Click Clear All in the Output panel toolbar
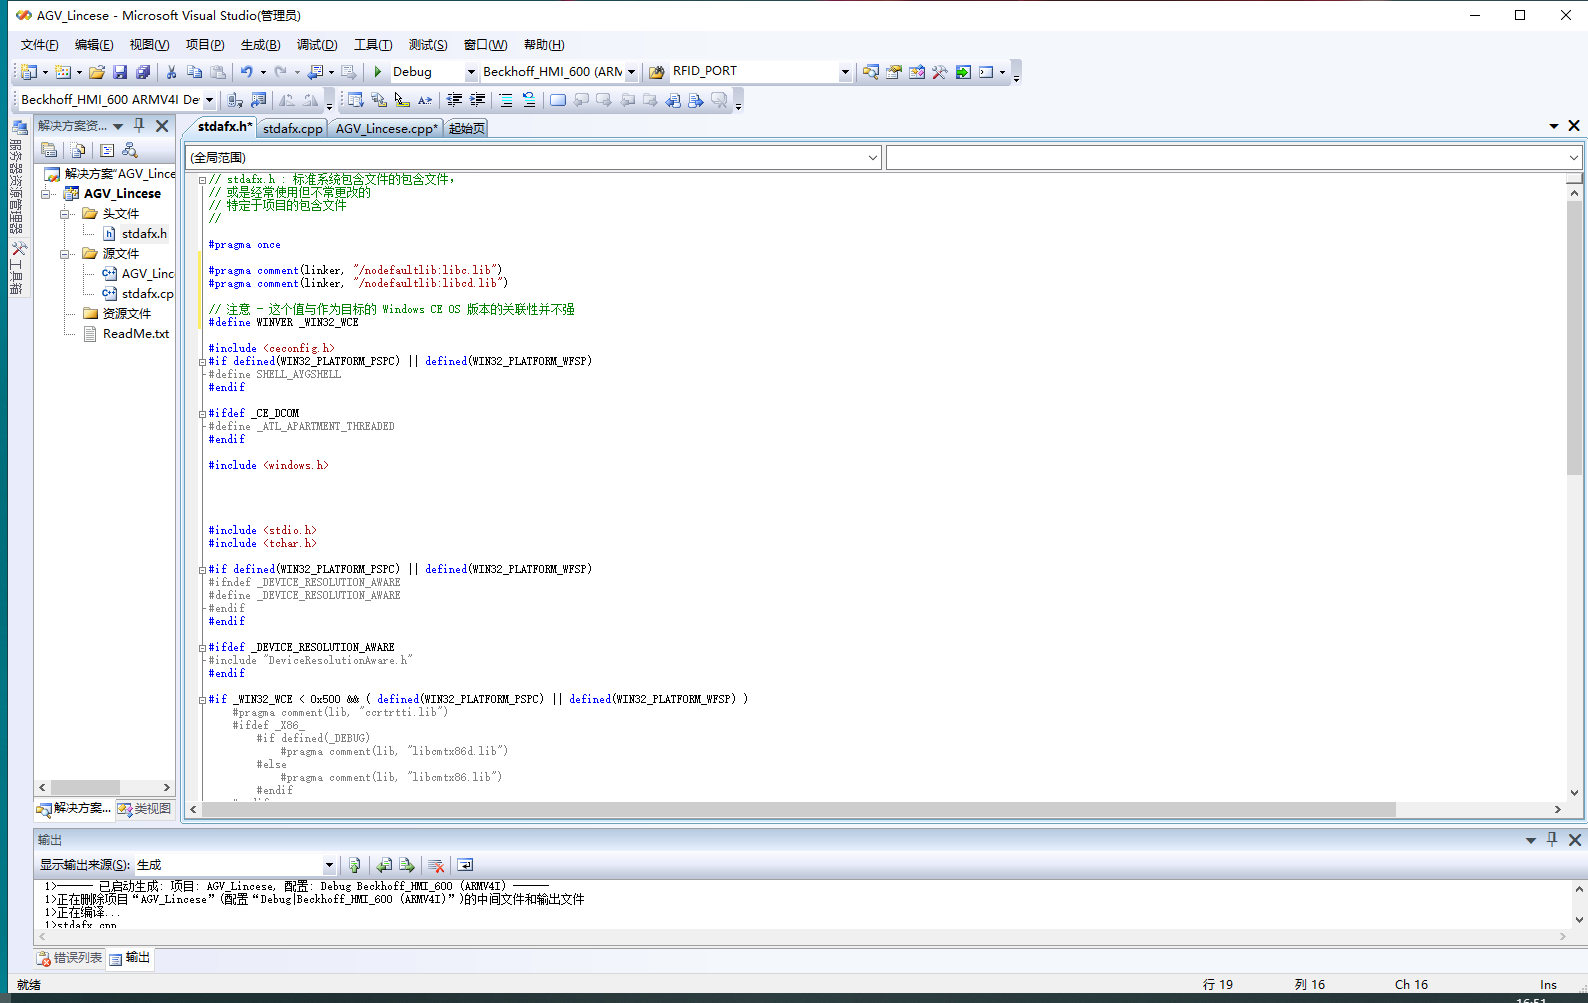 tap(436, 865)
